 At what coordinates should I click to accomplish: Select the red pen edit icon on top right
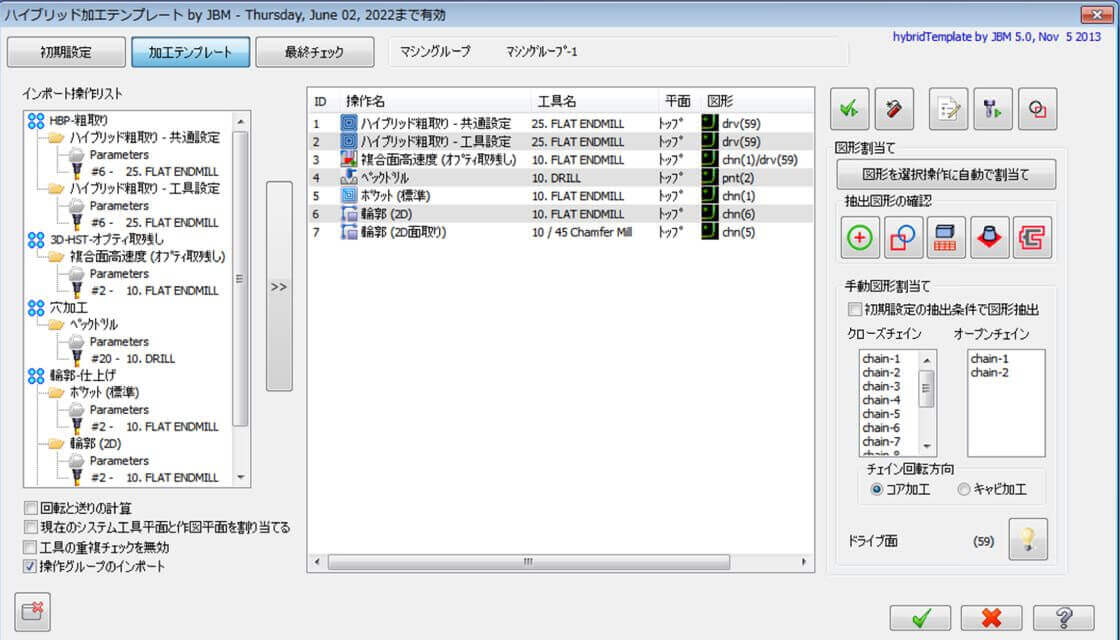895,107
